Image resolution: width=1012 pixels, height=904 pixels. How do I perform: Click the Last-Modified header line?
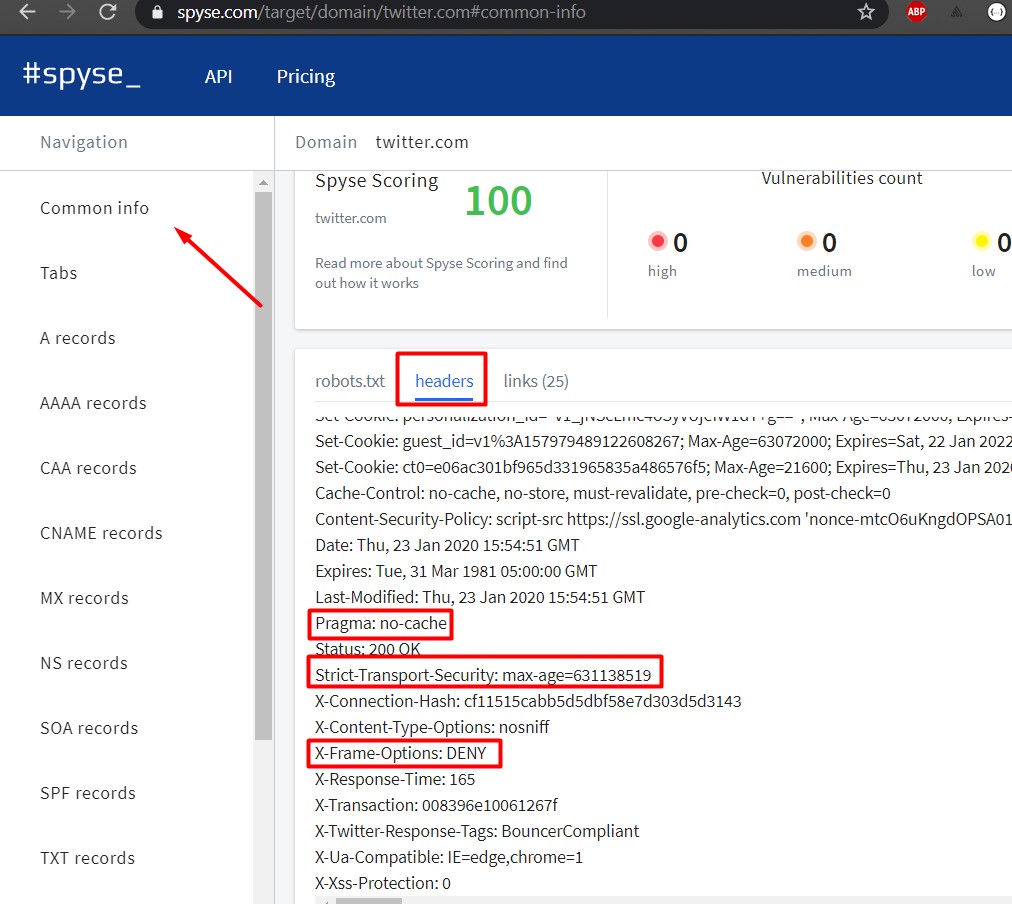(x=480, y=598)
